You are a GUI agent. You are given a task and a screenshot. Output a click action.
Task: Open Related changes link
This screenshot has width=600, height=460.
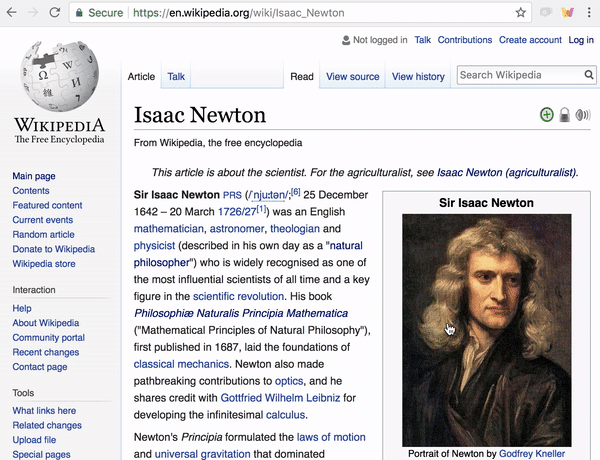[x=47, y=425]
